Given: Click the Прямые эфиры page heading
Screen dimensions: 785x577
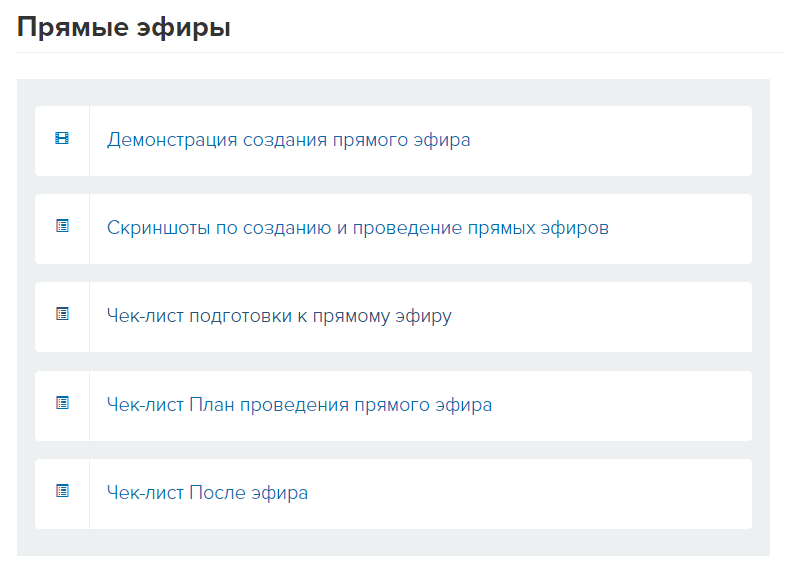Looking at the screenshot, I should (124, 27).
